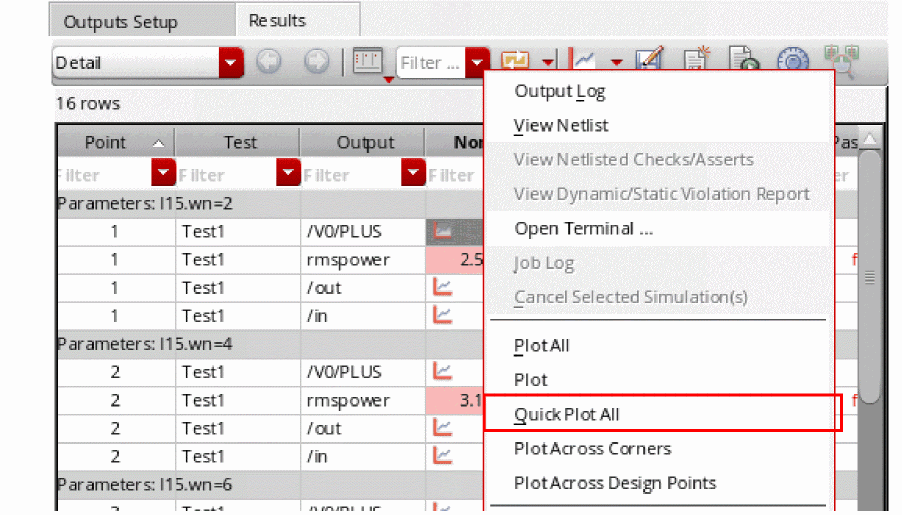Click /out output cell for point 2
Image resolution: width=902 pixels, height=515 pixels.
point(363,429)
